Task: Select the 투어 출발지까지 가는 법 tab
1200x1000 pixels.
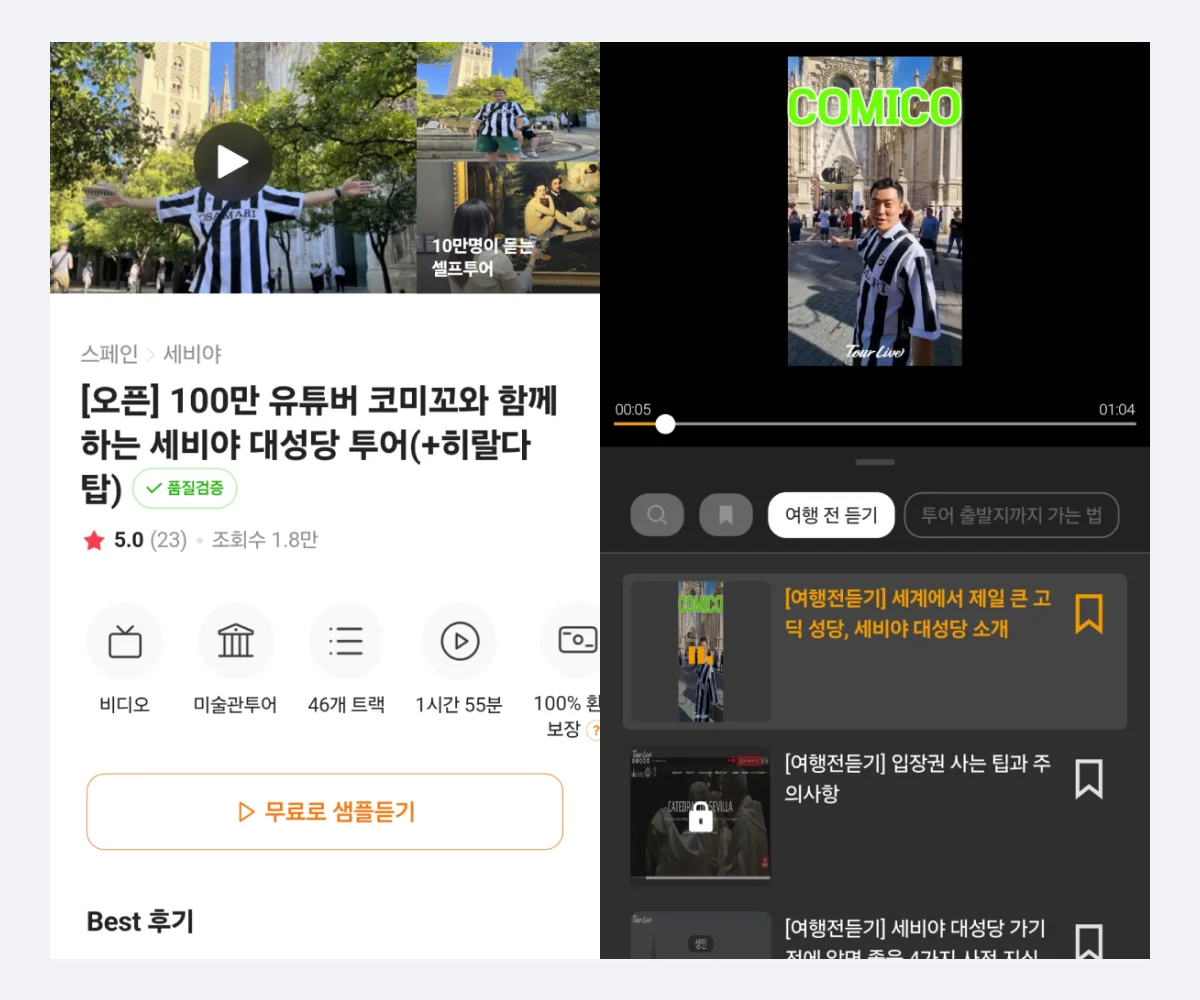Action: click(1011, 514)
